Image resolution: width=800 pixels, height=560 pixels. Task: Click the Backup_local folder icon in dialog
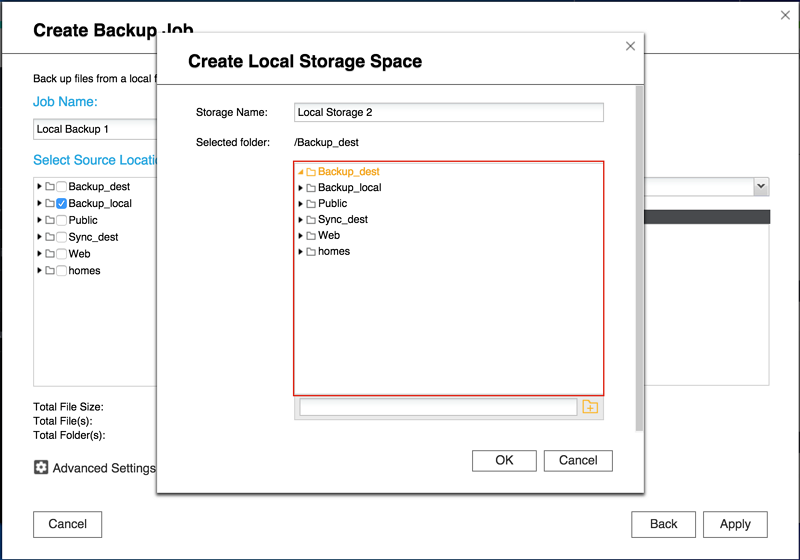click(x=311, y=188)
